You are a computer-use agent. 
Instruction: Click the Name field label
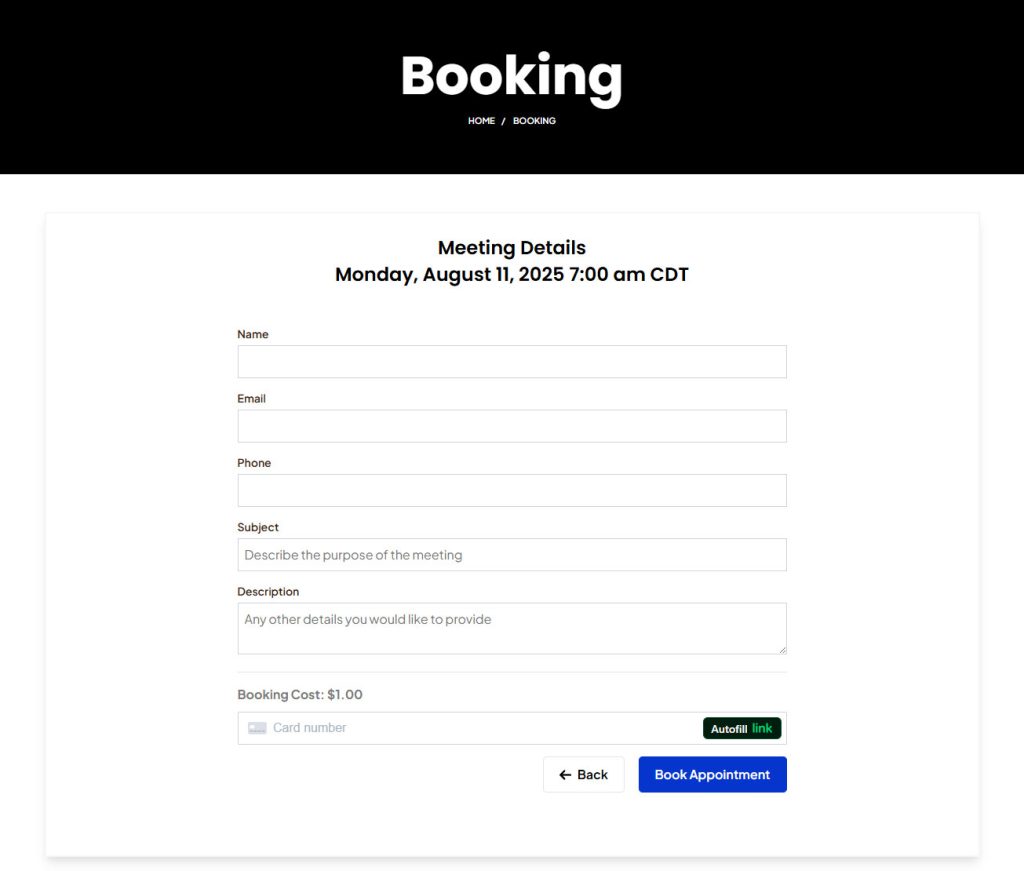[x=253, y=334]
